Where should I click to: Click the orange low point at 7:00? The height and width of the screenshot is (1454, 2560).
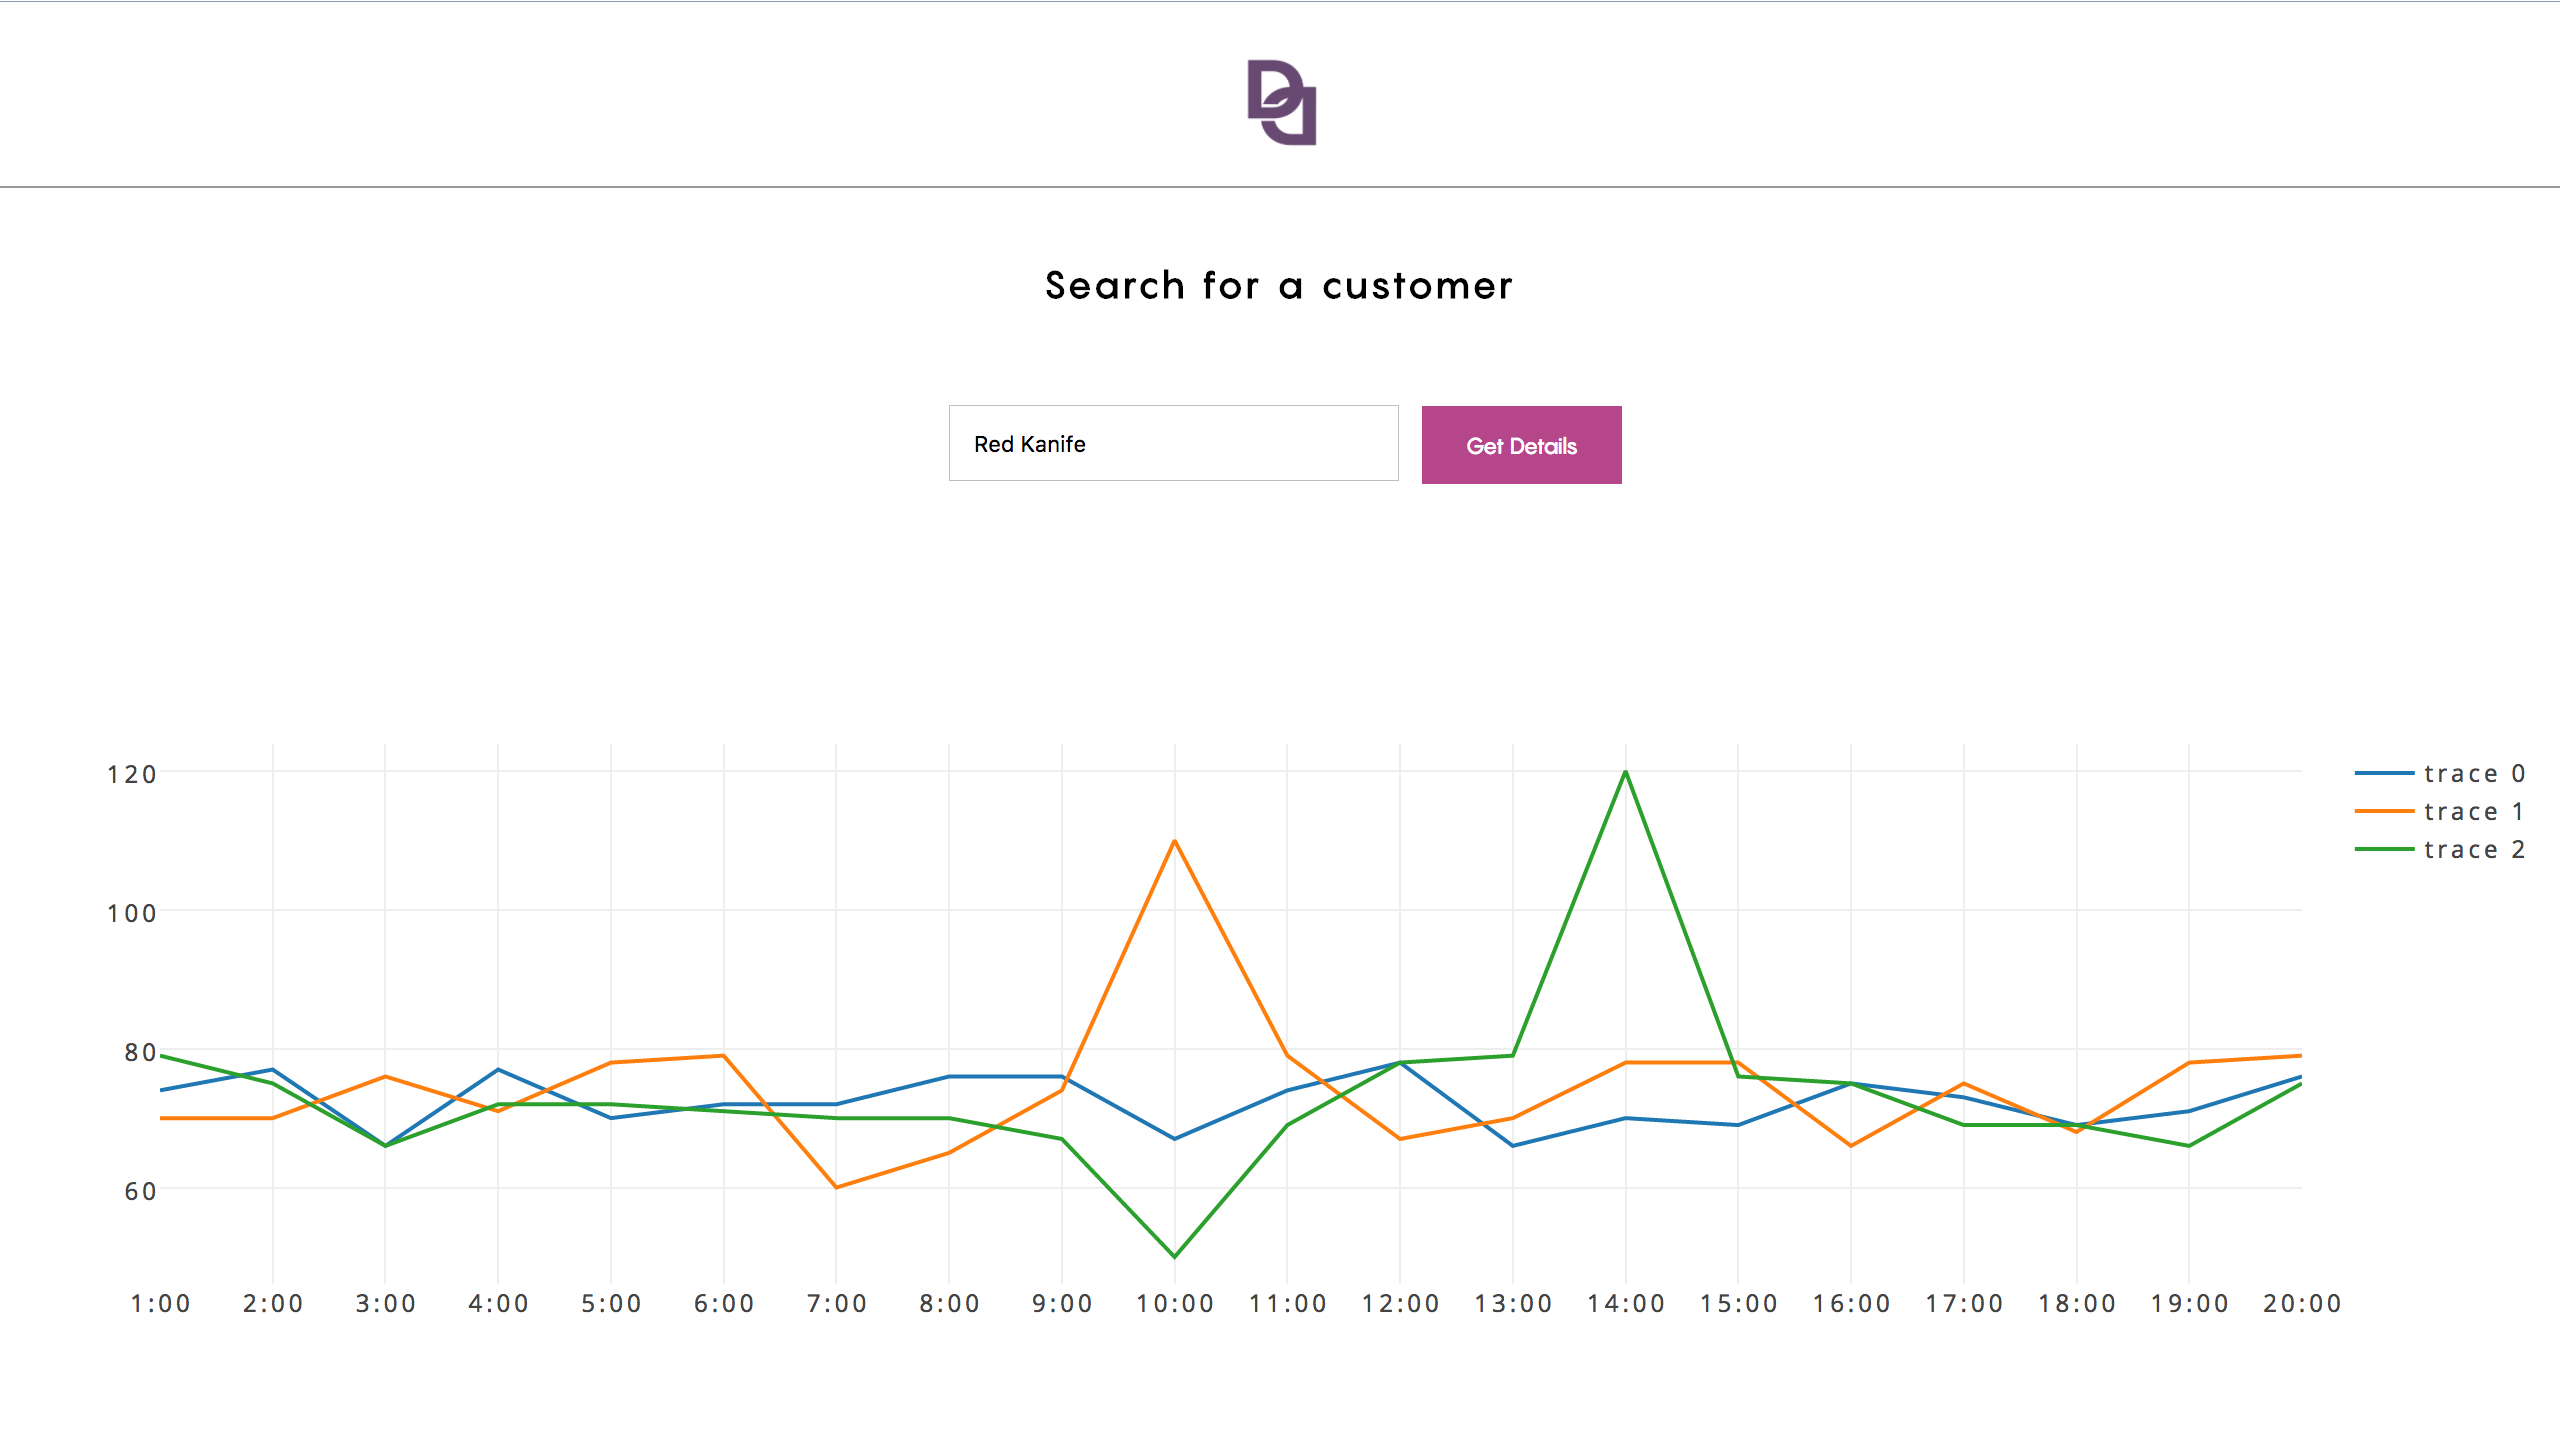[x=836, y=1187]
